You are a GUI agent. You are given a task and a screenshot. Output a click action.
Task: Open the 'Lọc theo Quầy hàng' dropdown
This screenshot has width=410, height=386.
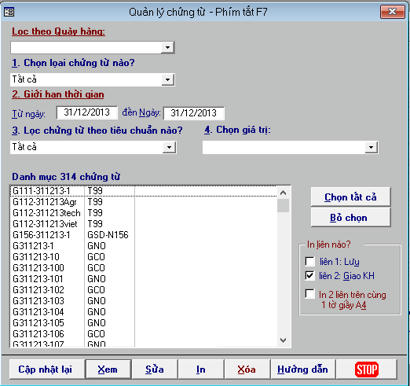pyautogui.click(x=168, y=48)
